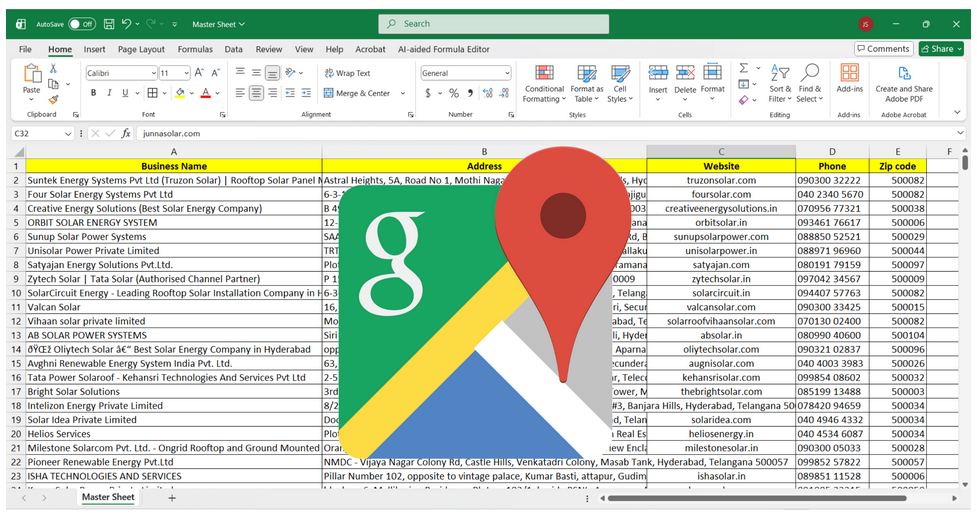Image resolution: width=977 pixels, height=520 pixels.
Task: Click the Name Box showing C32
Action: 42,133
